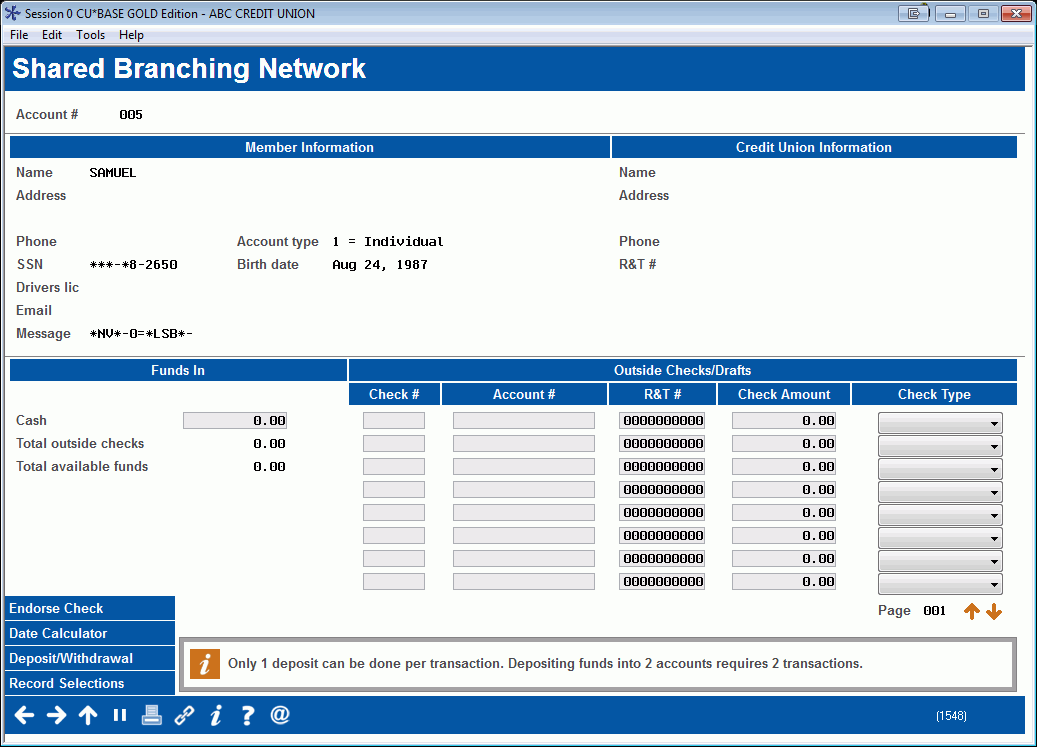The image size is (1037, 747).
Task: Click the page number 001
Action: [x=934, y=611]
